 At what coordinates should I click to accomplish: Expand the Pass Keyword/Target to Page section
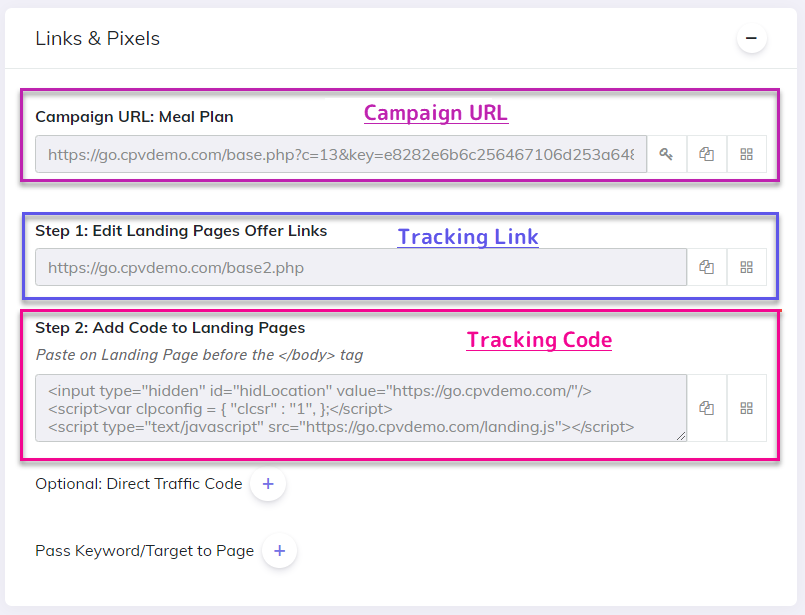tap(280, 551)
